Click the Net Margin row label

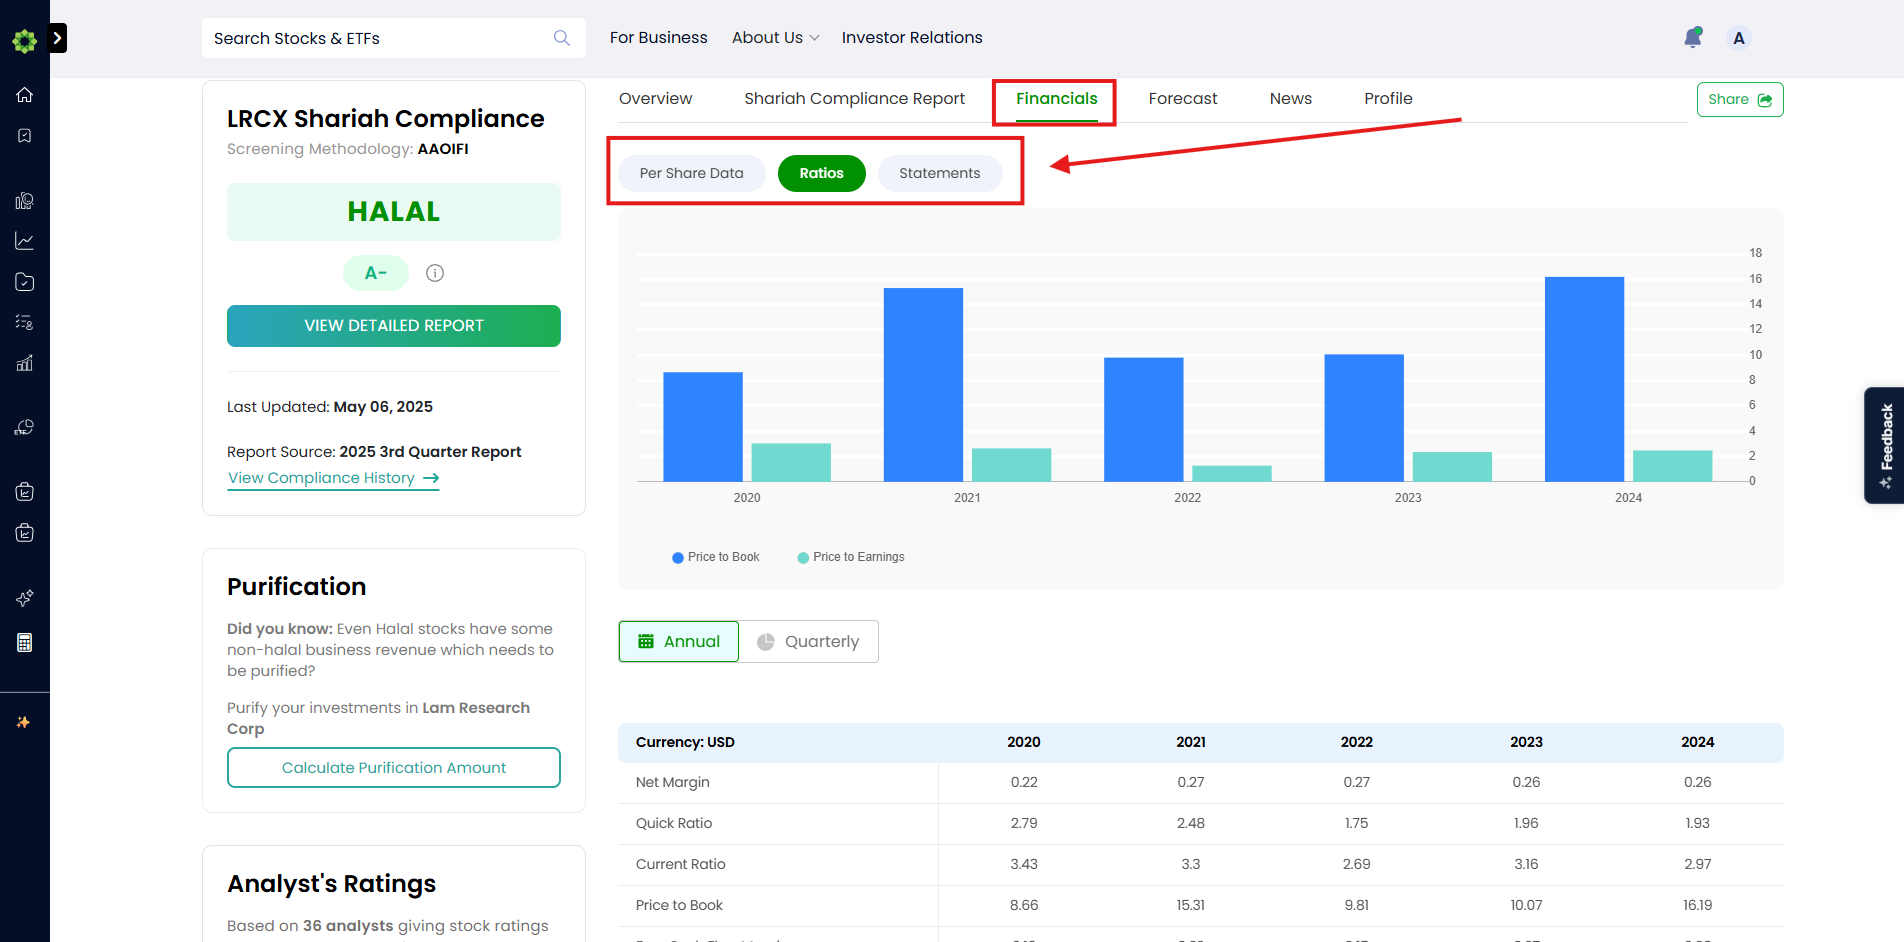[673, 783]
